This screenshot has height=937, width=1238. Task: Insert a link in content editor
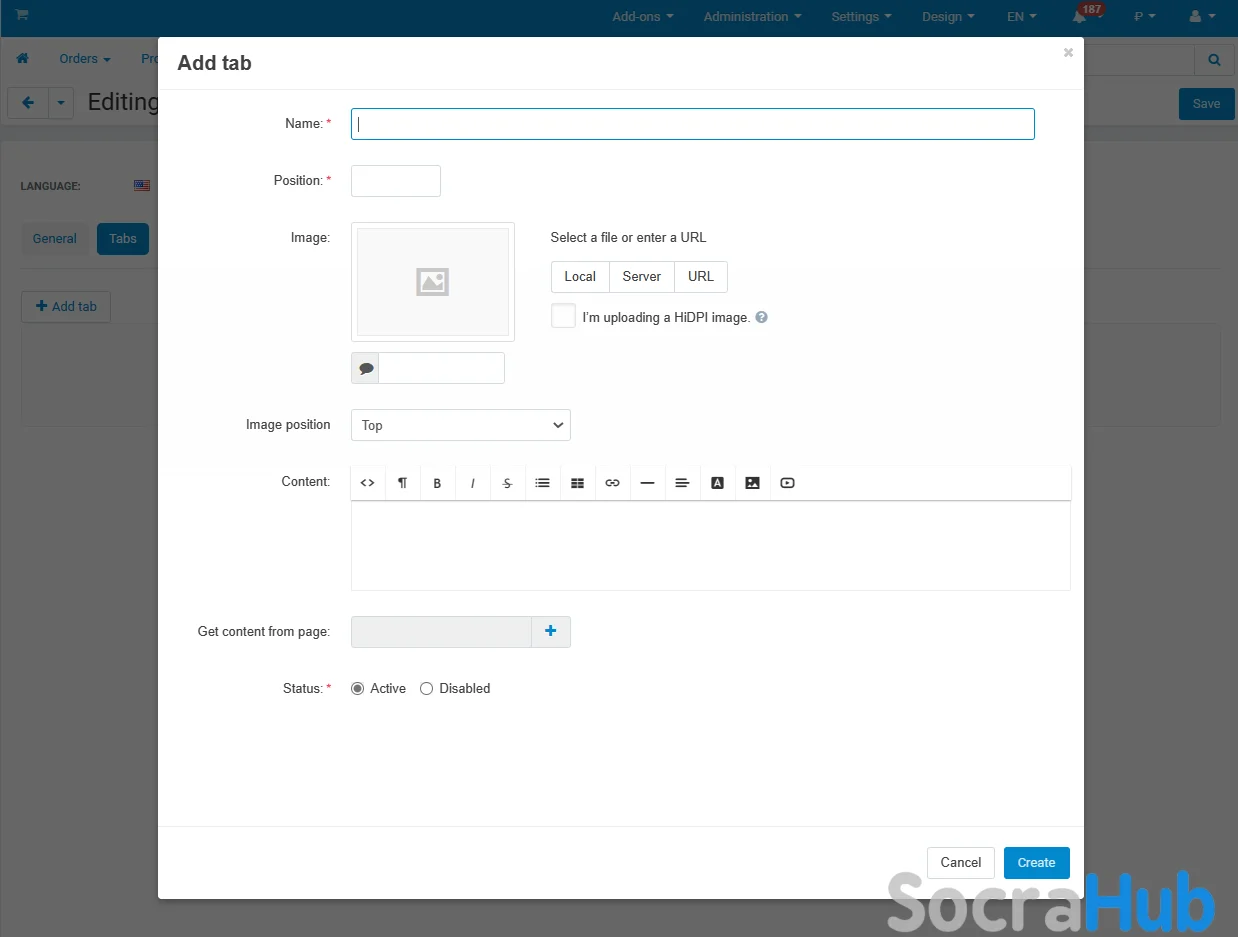612,483
